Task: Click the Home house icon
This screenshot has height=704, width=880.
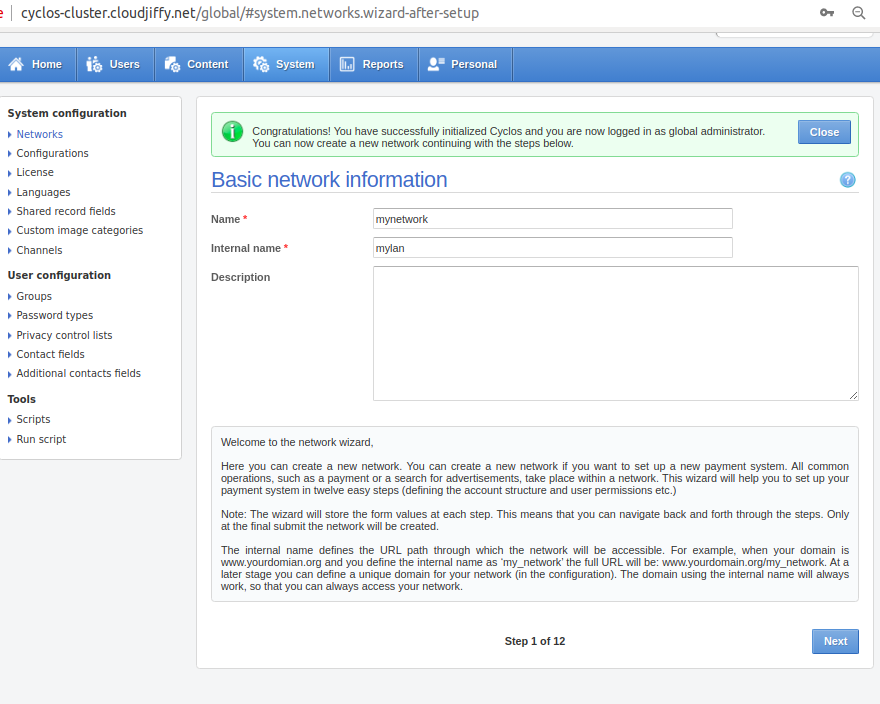Action: pyautogui.click(x=16, y=64)
